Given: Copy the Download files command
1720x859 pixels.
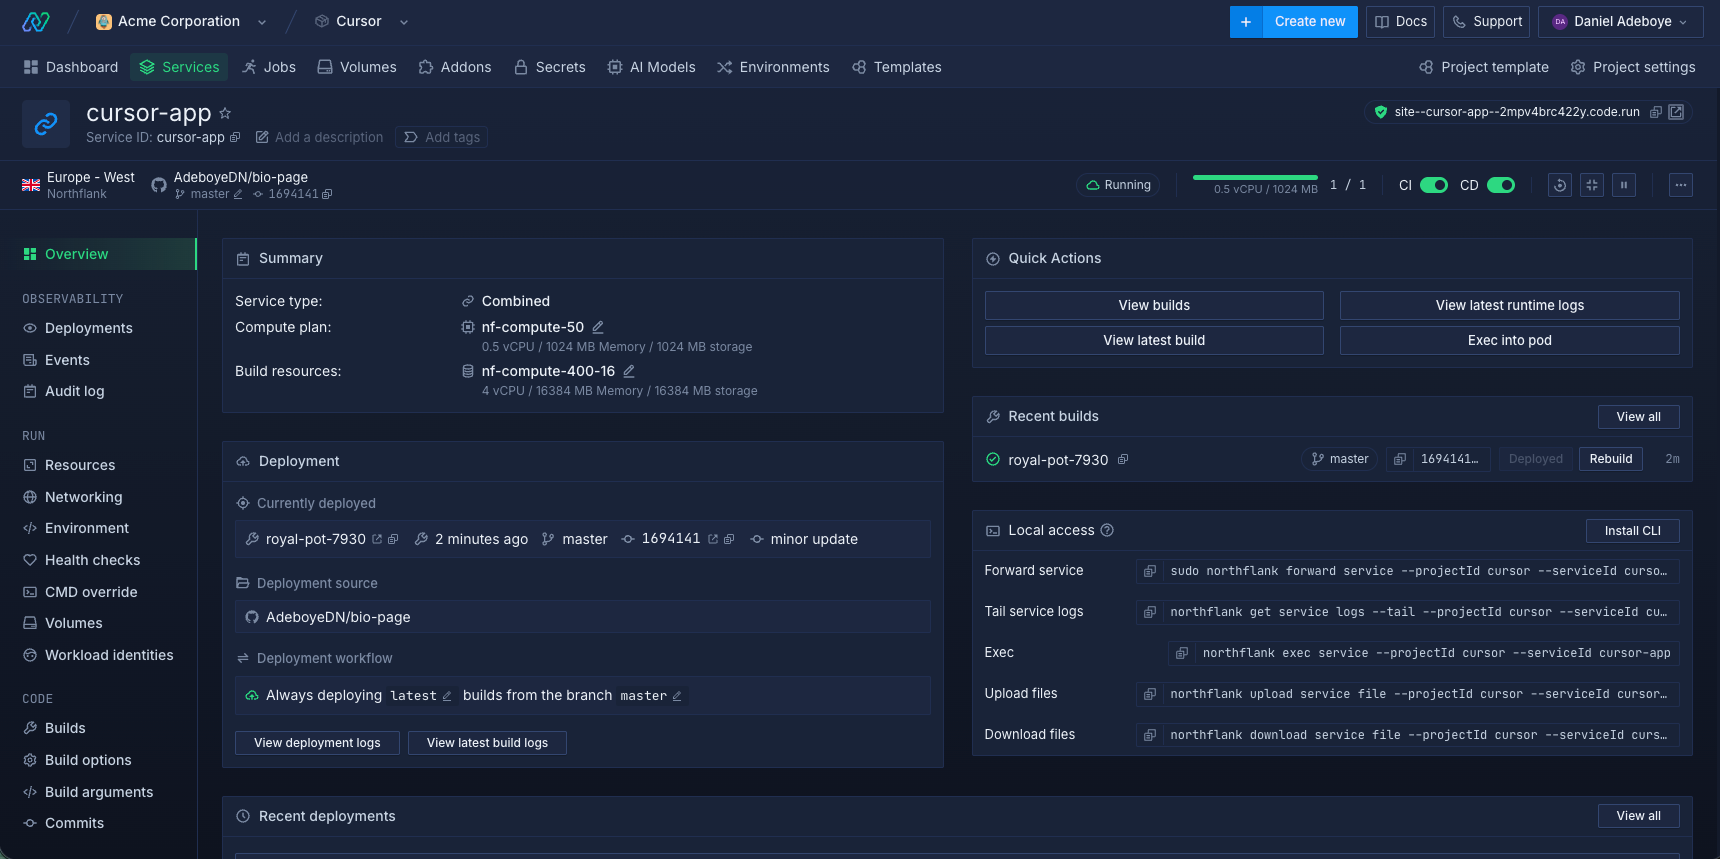Looking at the screenshot, I should coord(1150,735).
